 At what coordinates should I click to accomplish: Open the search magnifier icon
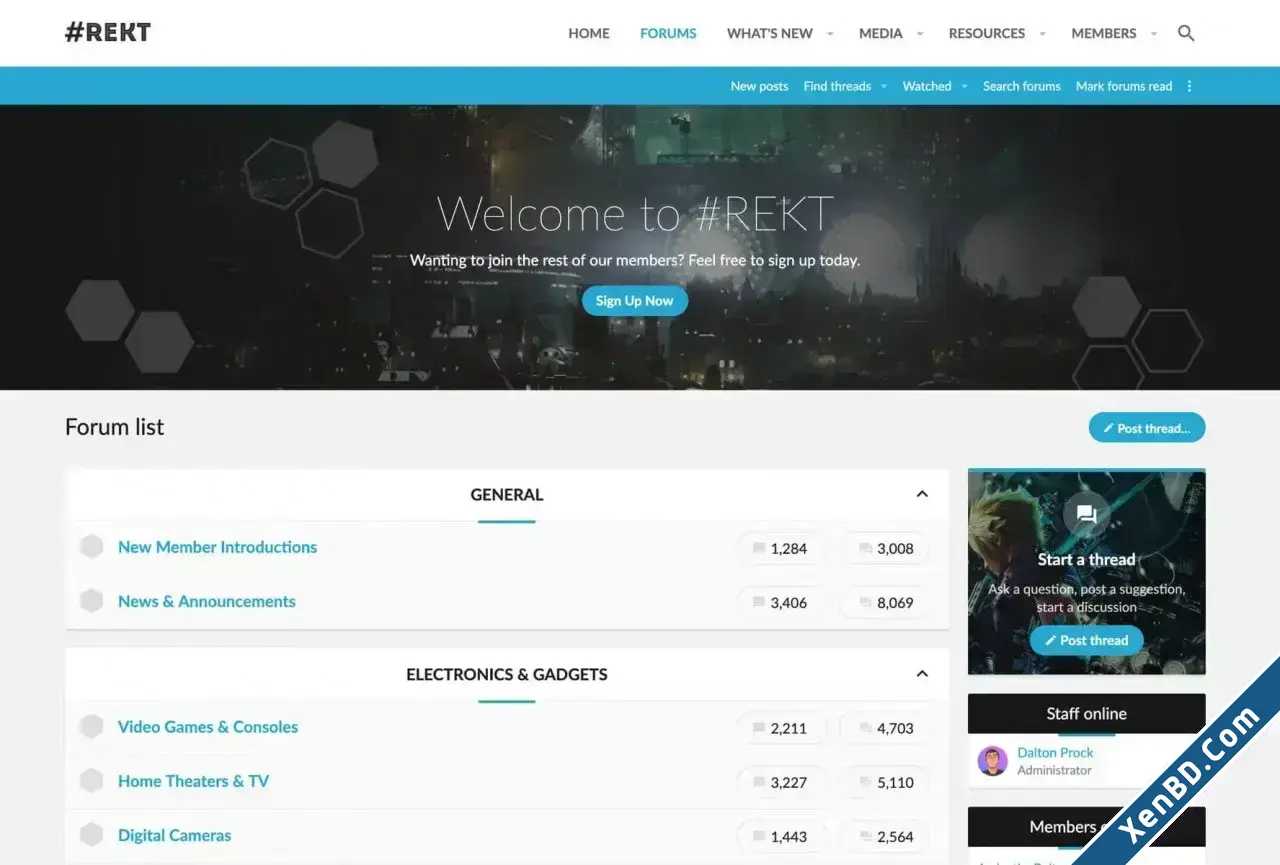(x=1186, y=33)
